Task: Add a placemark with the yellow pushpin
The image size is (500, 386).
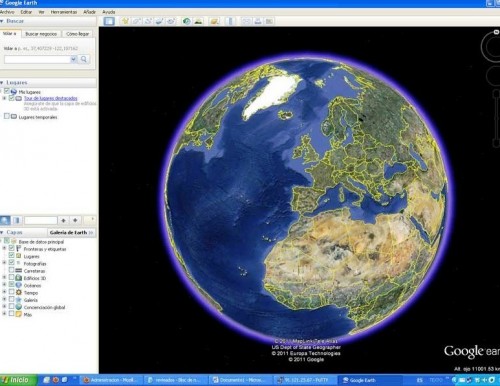Action: click(125, 21)
